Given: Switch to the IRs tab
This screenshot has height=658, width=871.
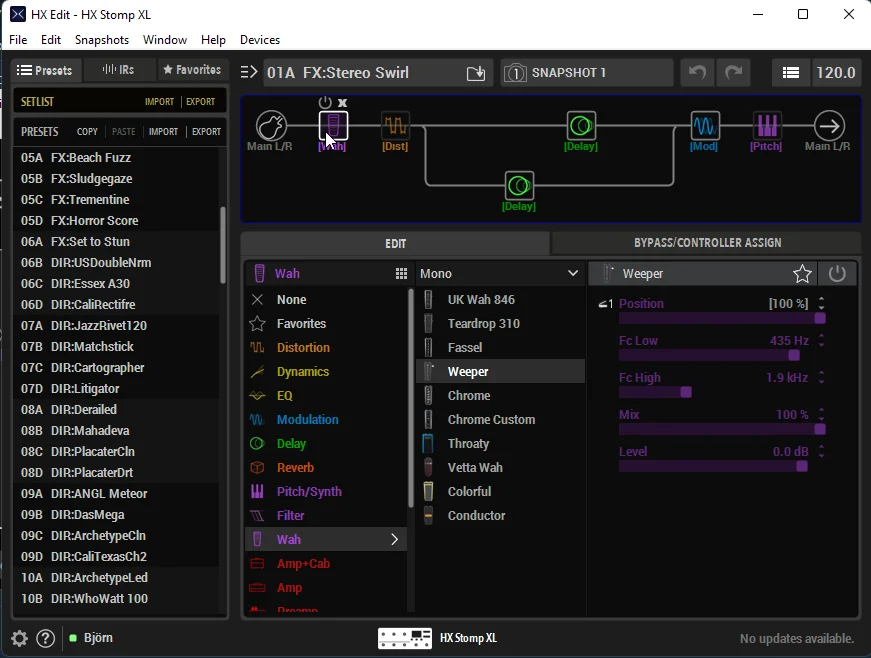Looking at the screenshot, I should (119, 70).
